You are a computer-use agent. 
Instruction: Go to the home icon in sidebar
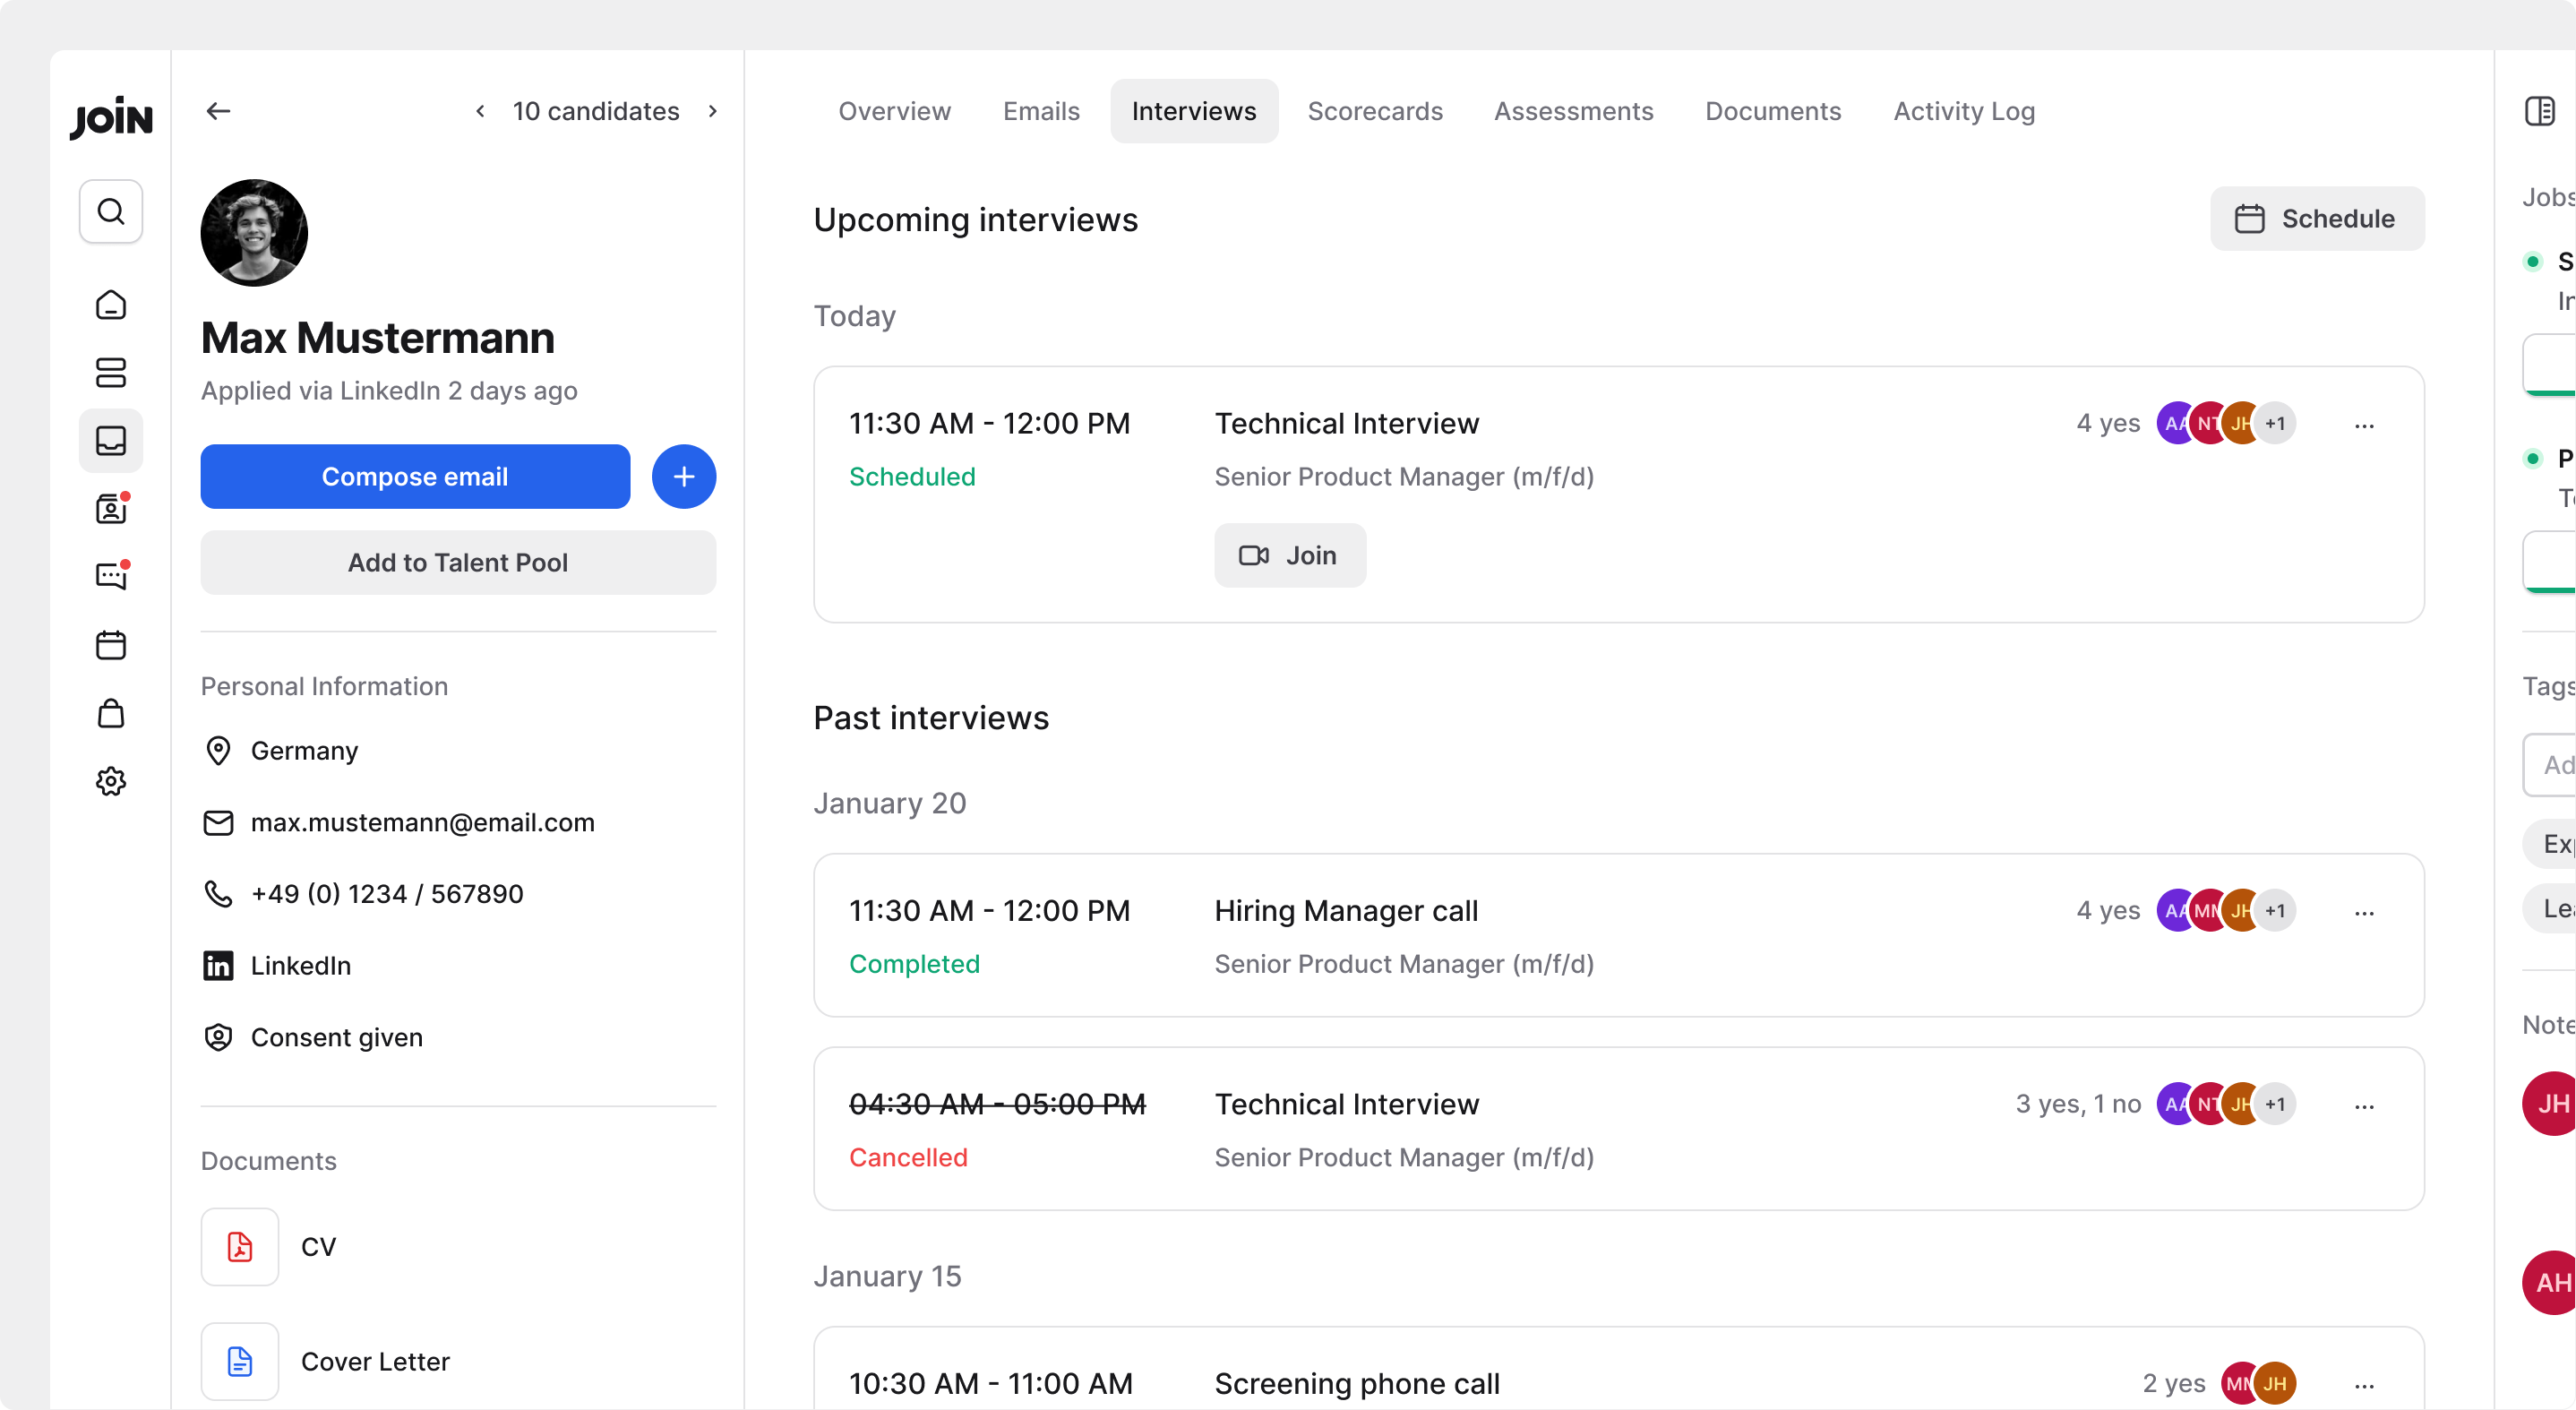click(x=111, y=305)
